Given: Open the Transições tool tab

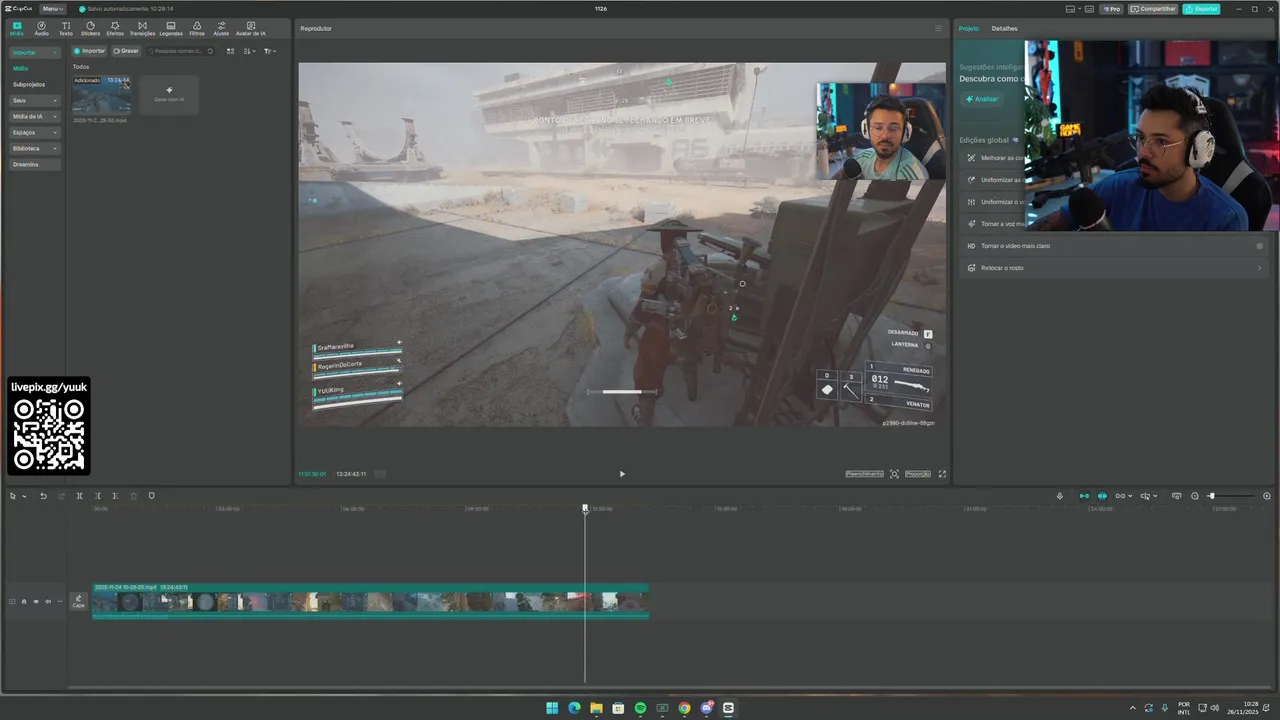Looking at the screenshot, I should [142, 28].
